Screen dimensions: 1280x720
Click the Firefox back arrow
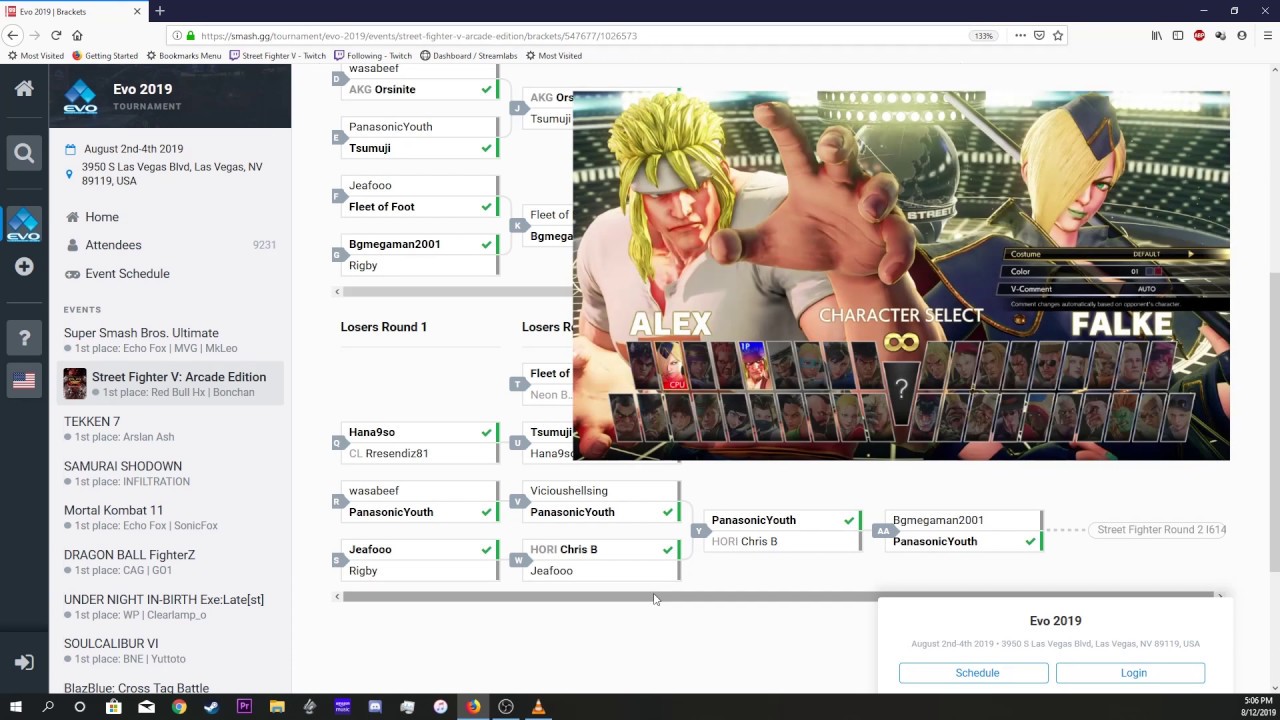pos(13,35)
